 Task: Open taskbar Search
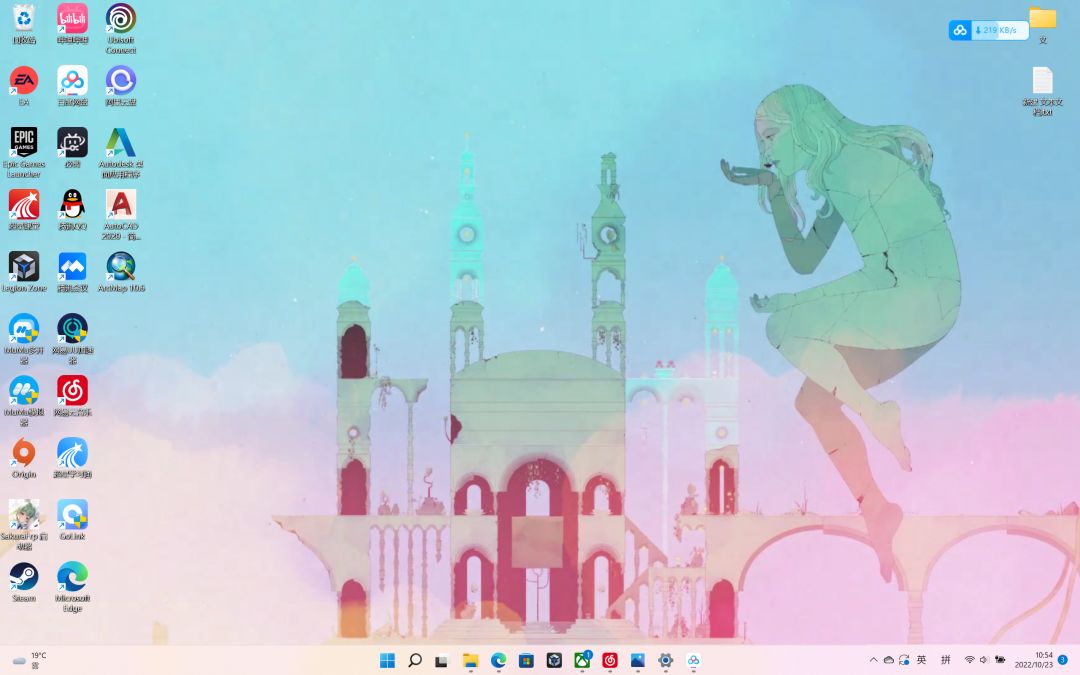(x=415, y=661)
